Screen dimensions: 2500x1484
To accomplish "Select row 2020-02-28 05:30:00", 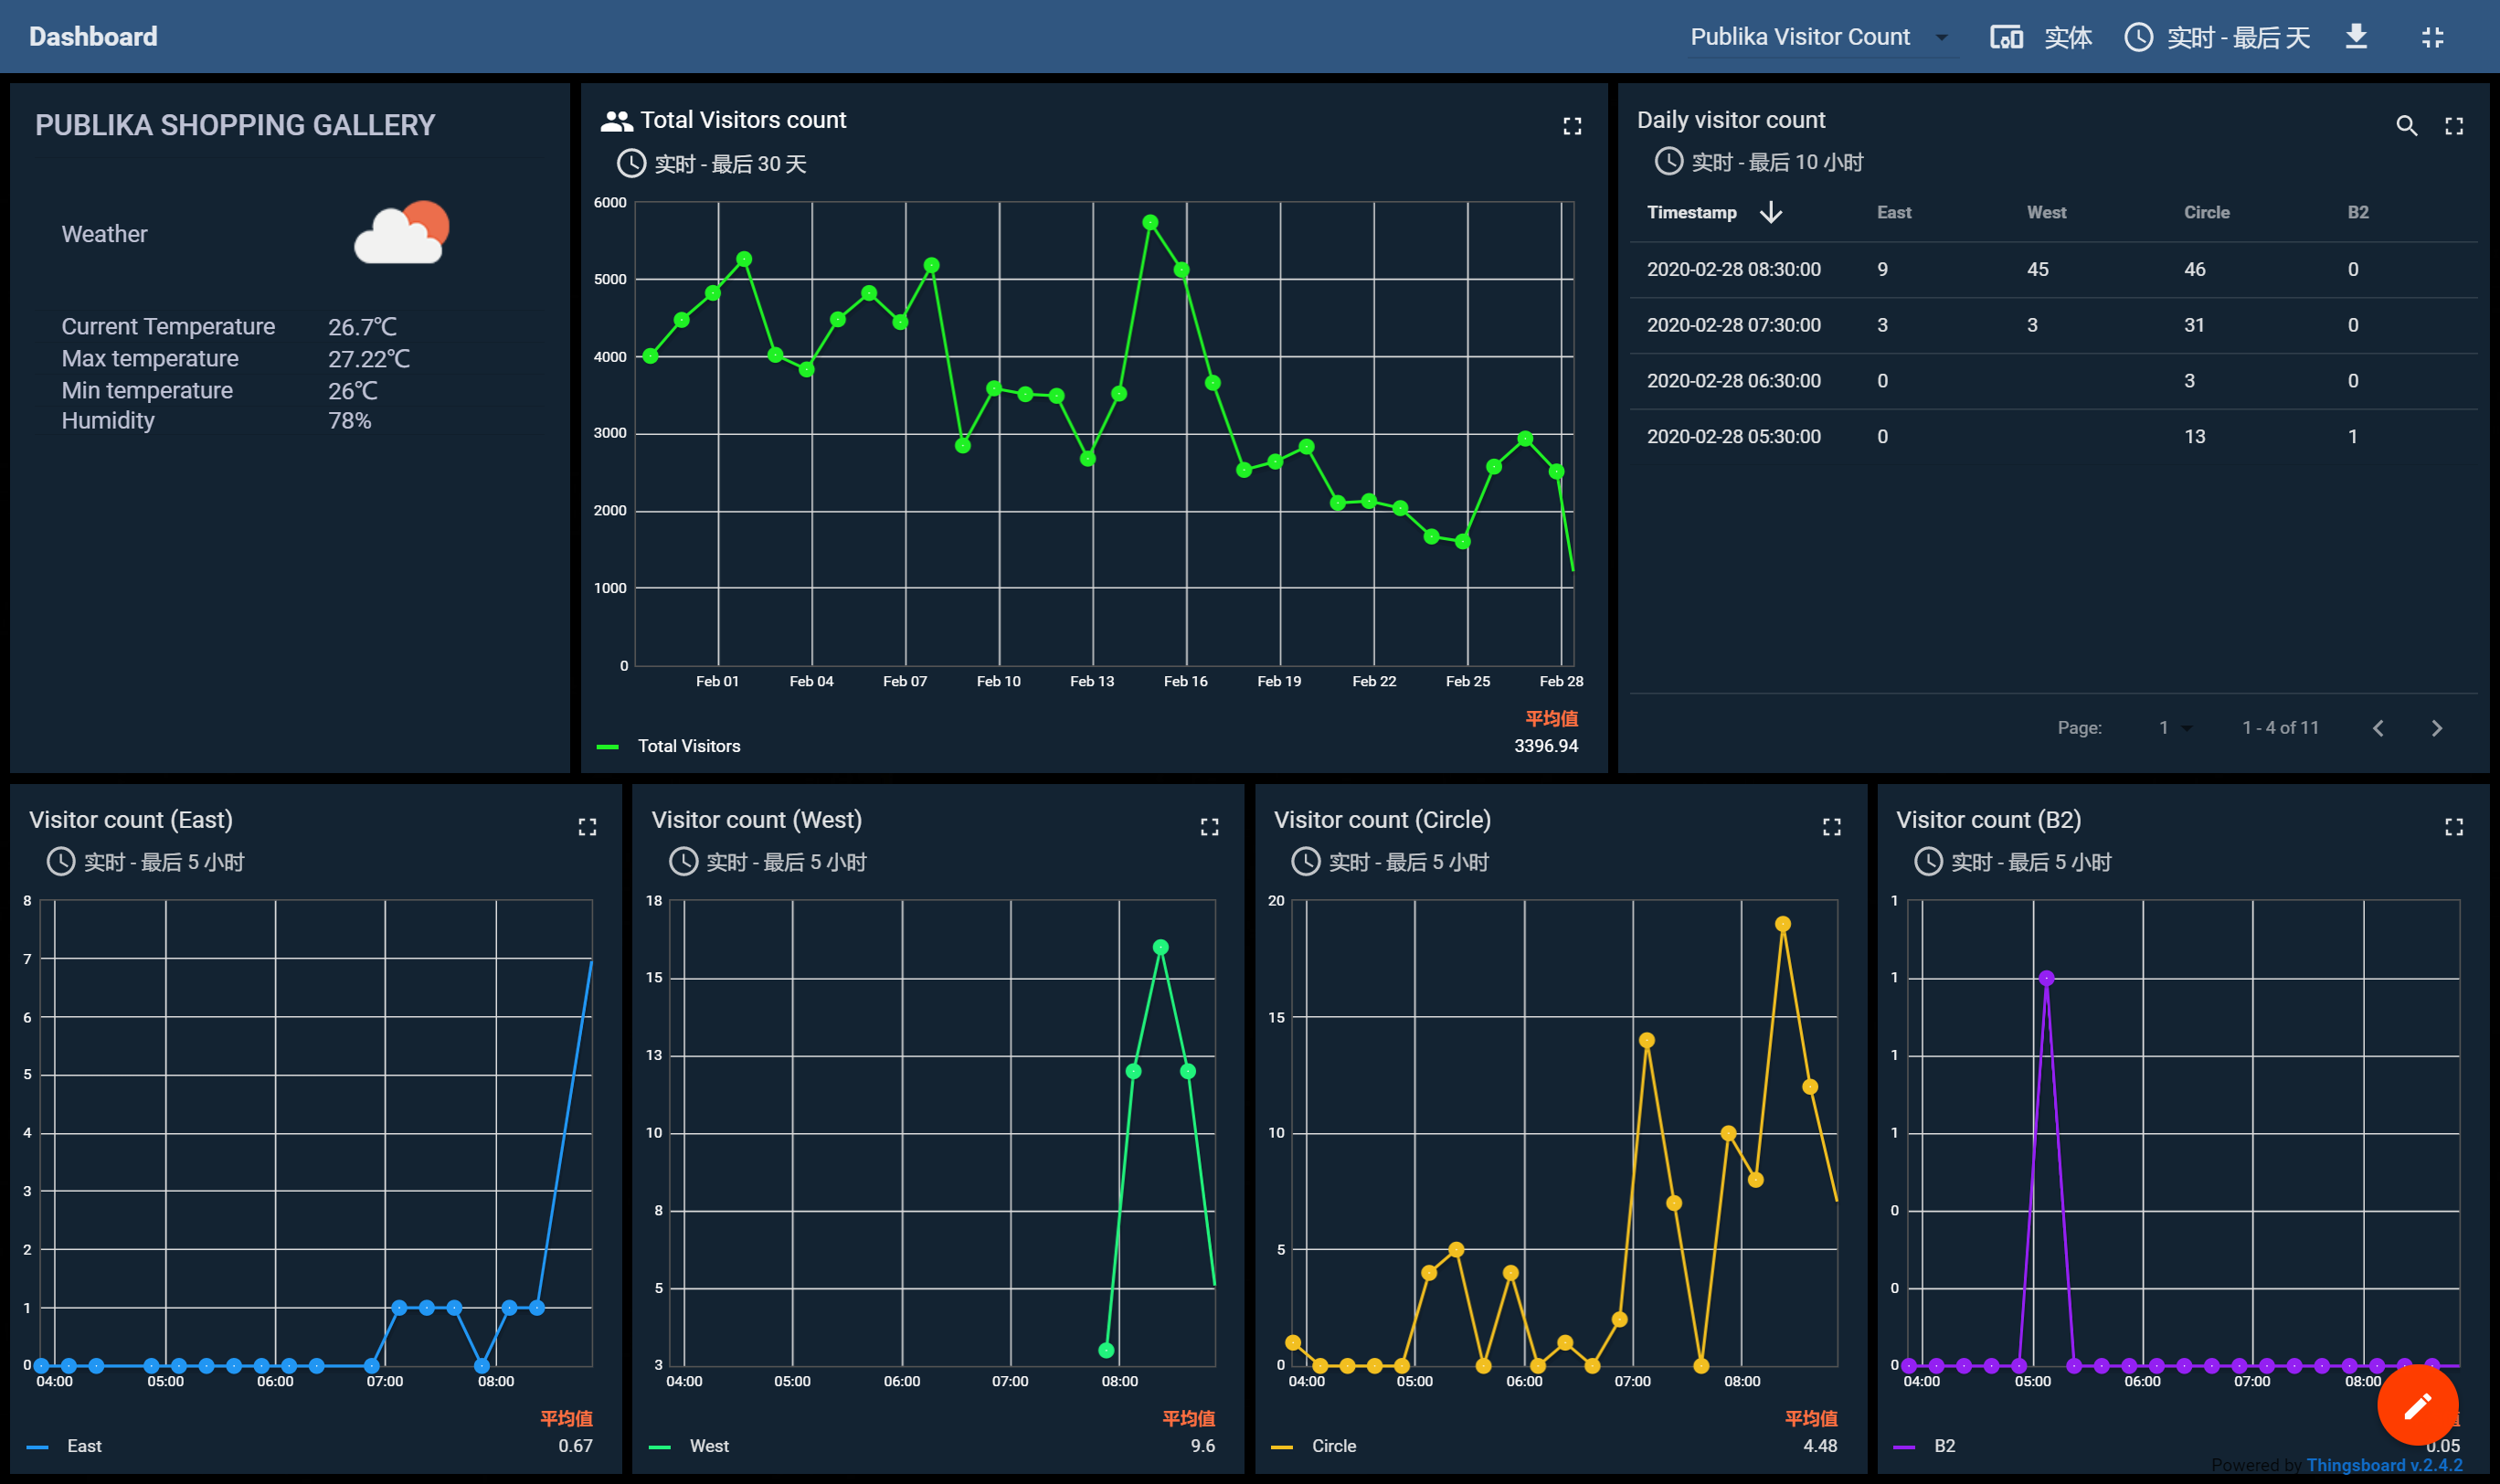I will click(2053, 437).
